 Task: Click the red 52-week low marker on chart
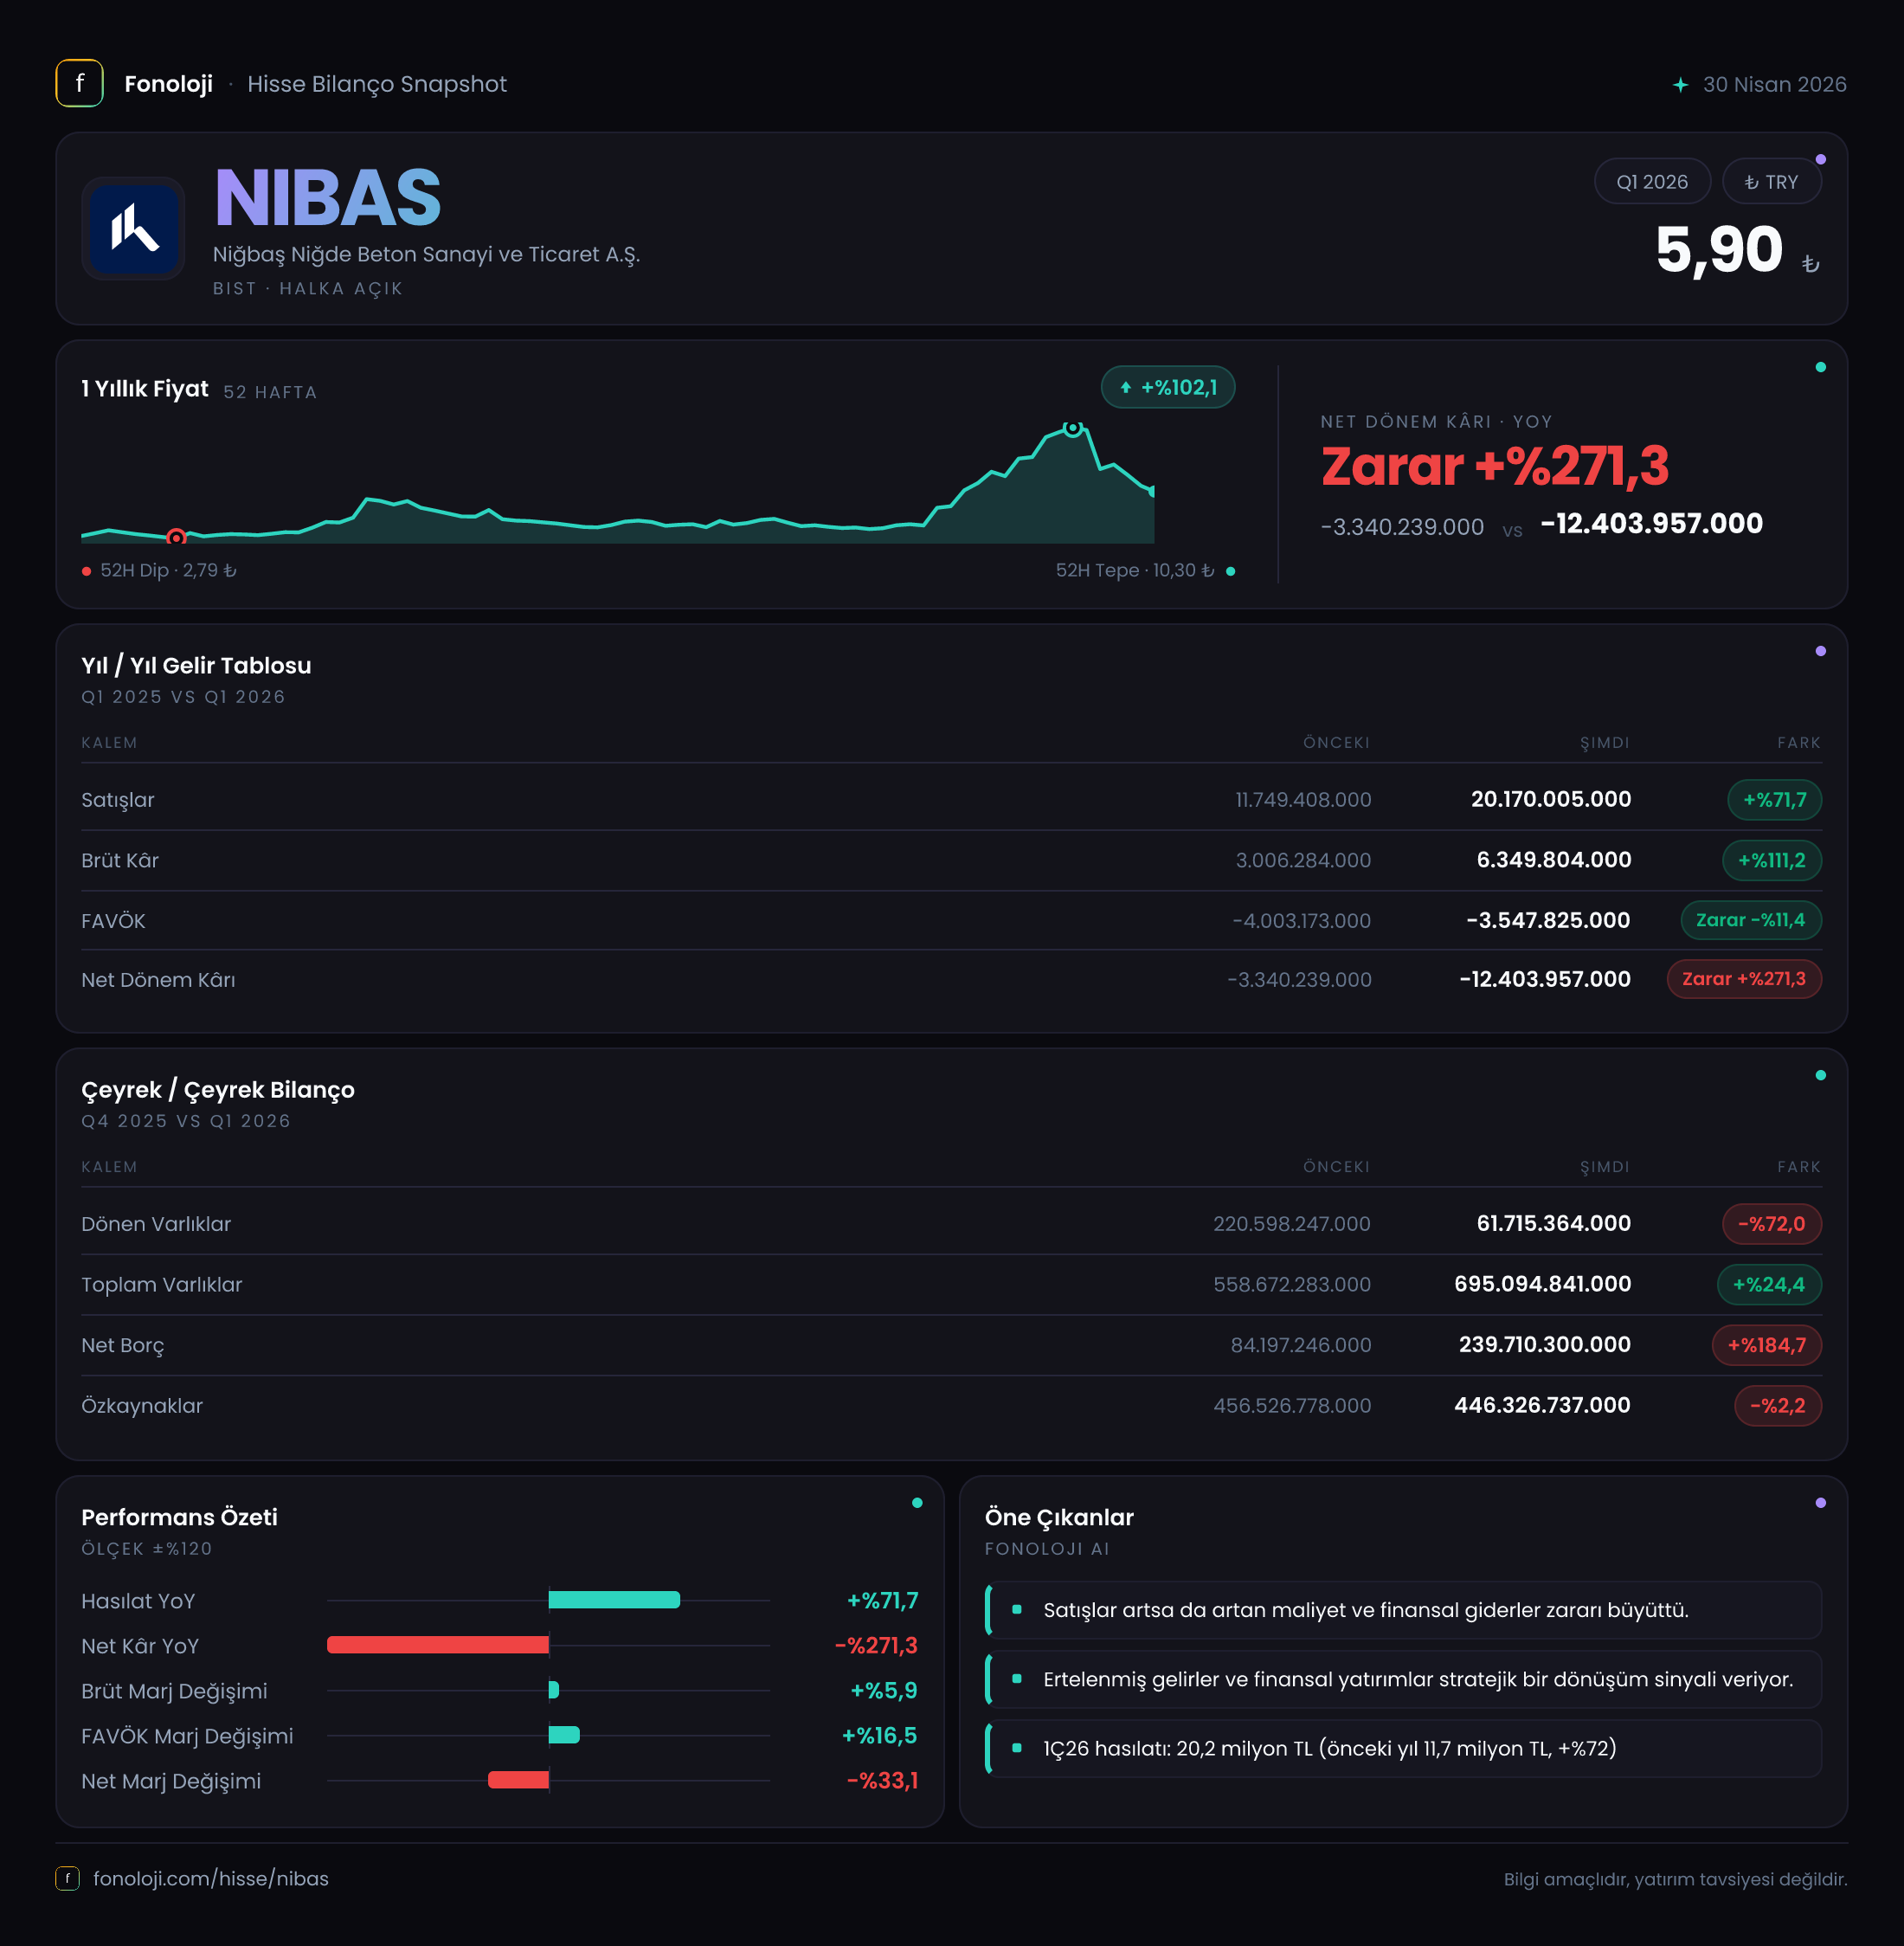176,537
